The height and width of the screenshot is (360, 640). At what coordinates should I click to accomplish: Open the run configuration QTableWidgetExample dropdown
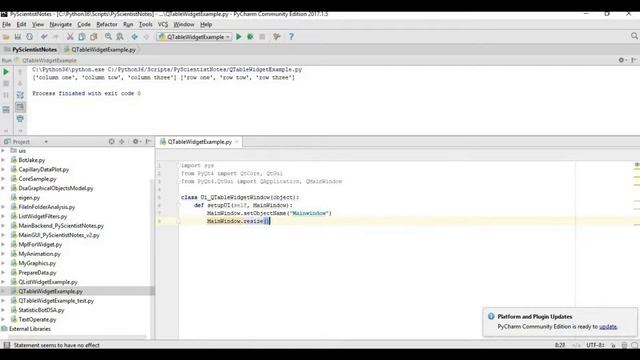pos(194,37)
